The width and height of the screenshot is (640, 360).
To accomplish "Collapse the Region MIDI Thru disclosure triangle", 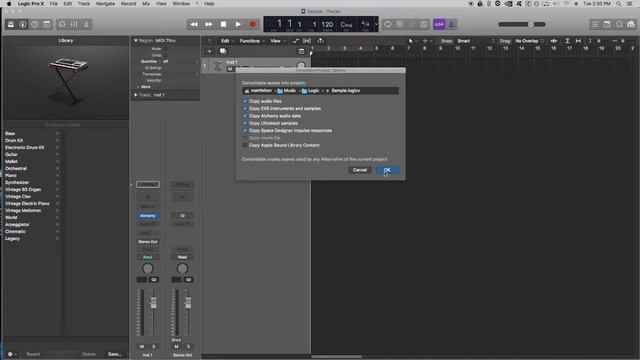I will (136, 41).
